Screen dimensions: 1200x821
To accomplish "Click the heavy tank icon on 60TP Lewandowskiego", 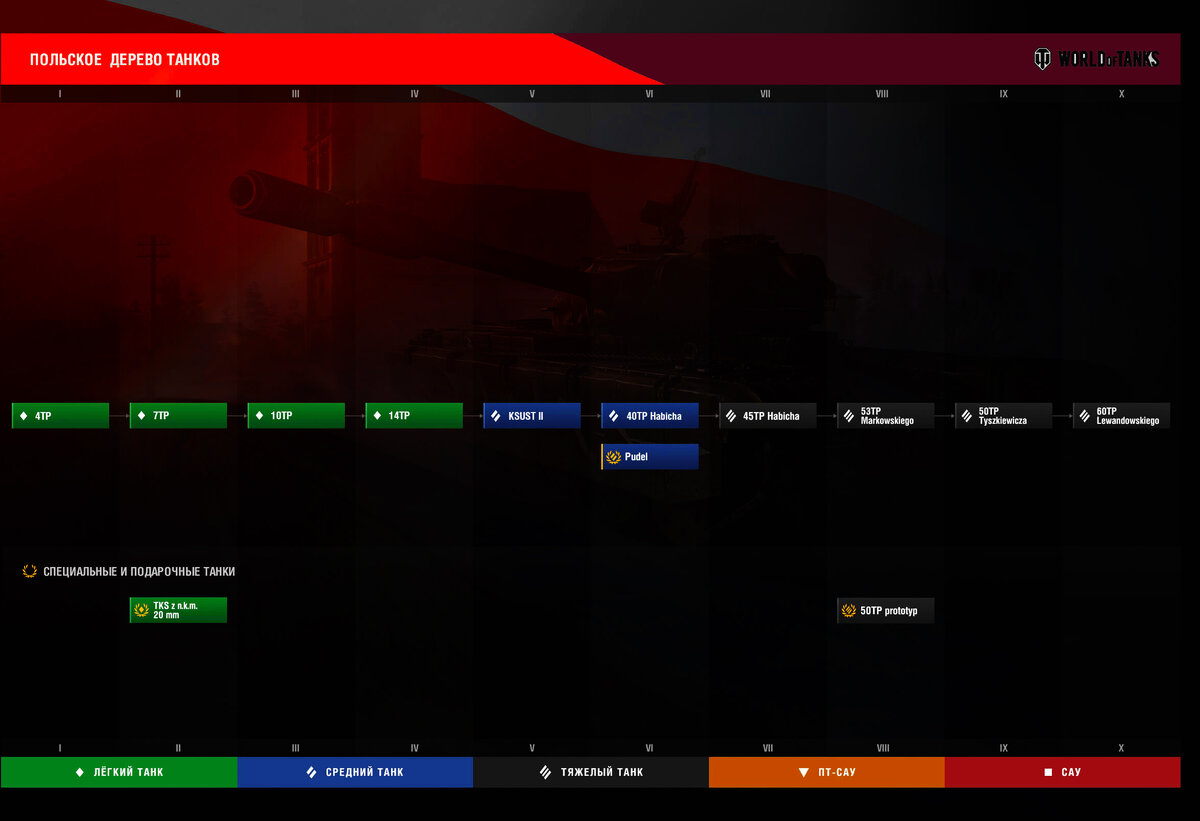I will (1086, 416).
